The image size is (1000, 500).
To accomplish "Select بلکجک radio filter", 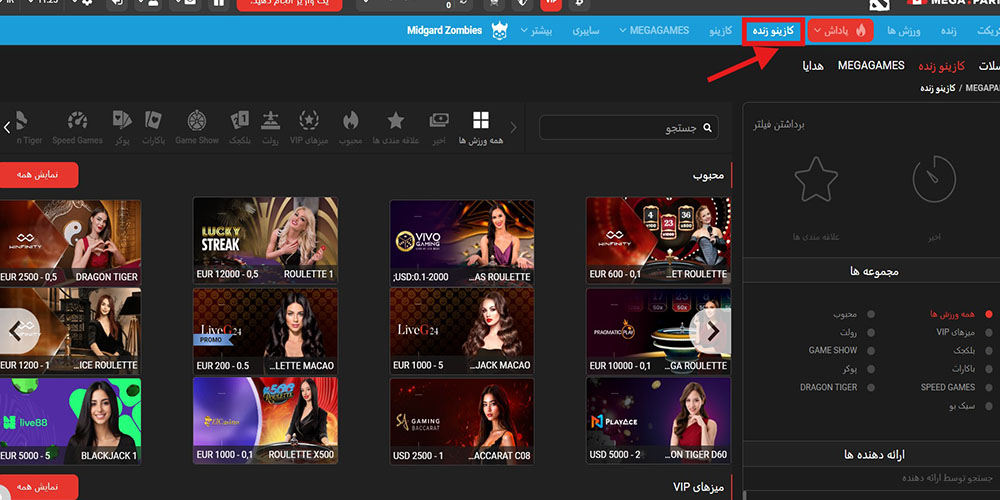I will click(989, 351).
